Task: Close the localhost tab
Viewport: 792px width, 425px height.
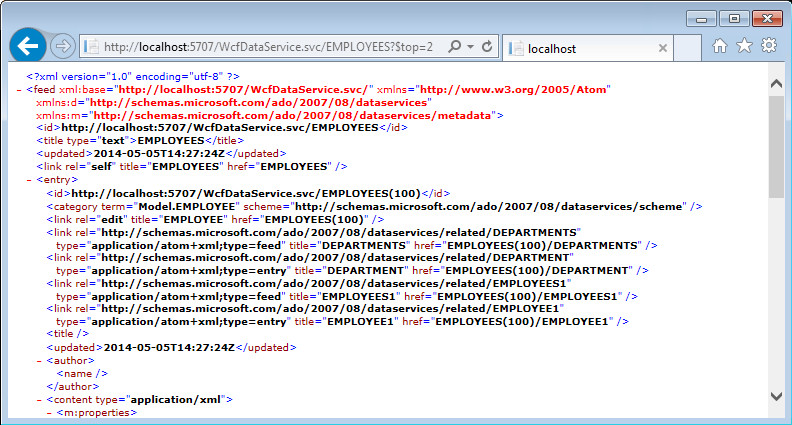Action: 663,49
